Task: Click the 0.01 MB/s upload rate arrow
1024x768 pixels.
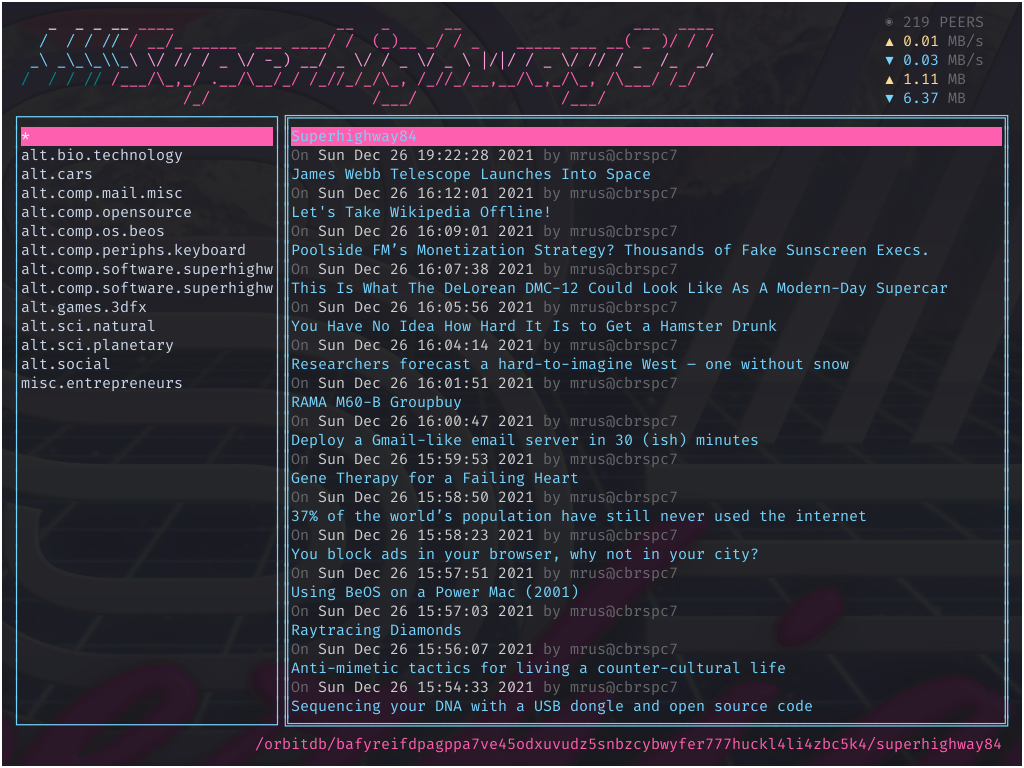Action: (889, 41)
